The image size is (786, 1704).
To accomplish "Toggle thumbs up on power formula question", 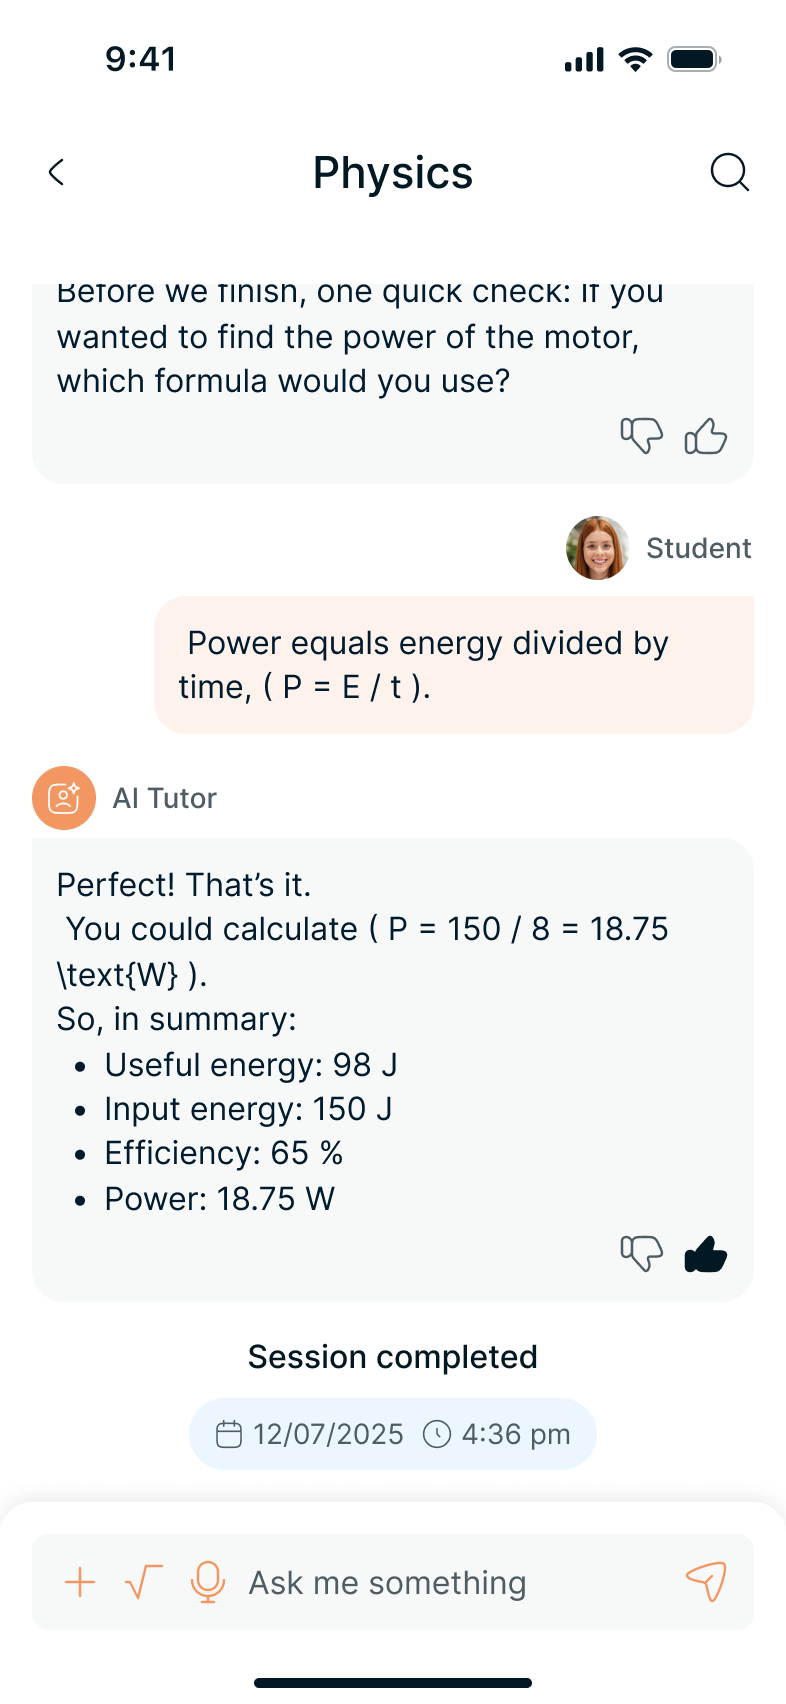I will tap(705, 436).
